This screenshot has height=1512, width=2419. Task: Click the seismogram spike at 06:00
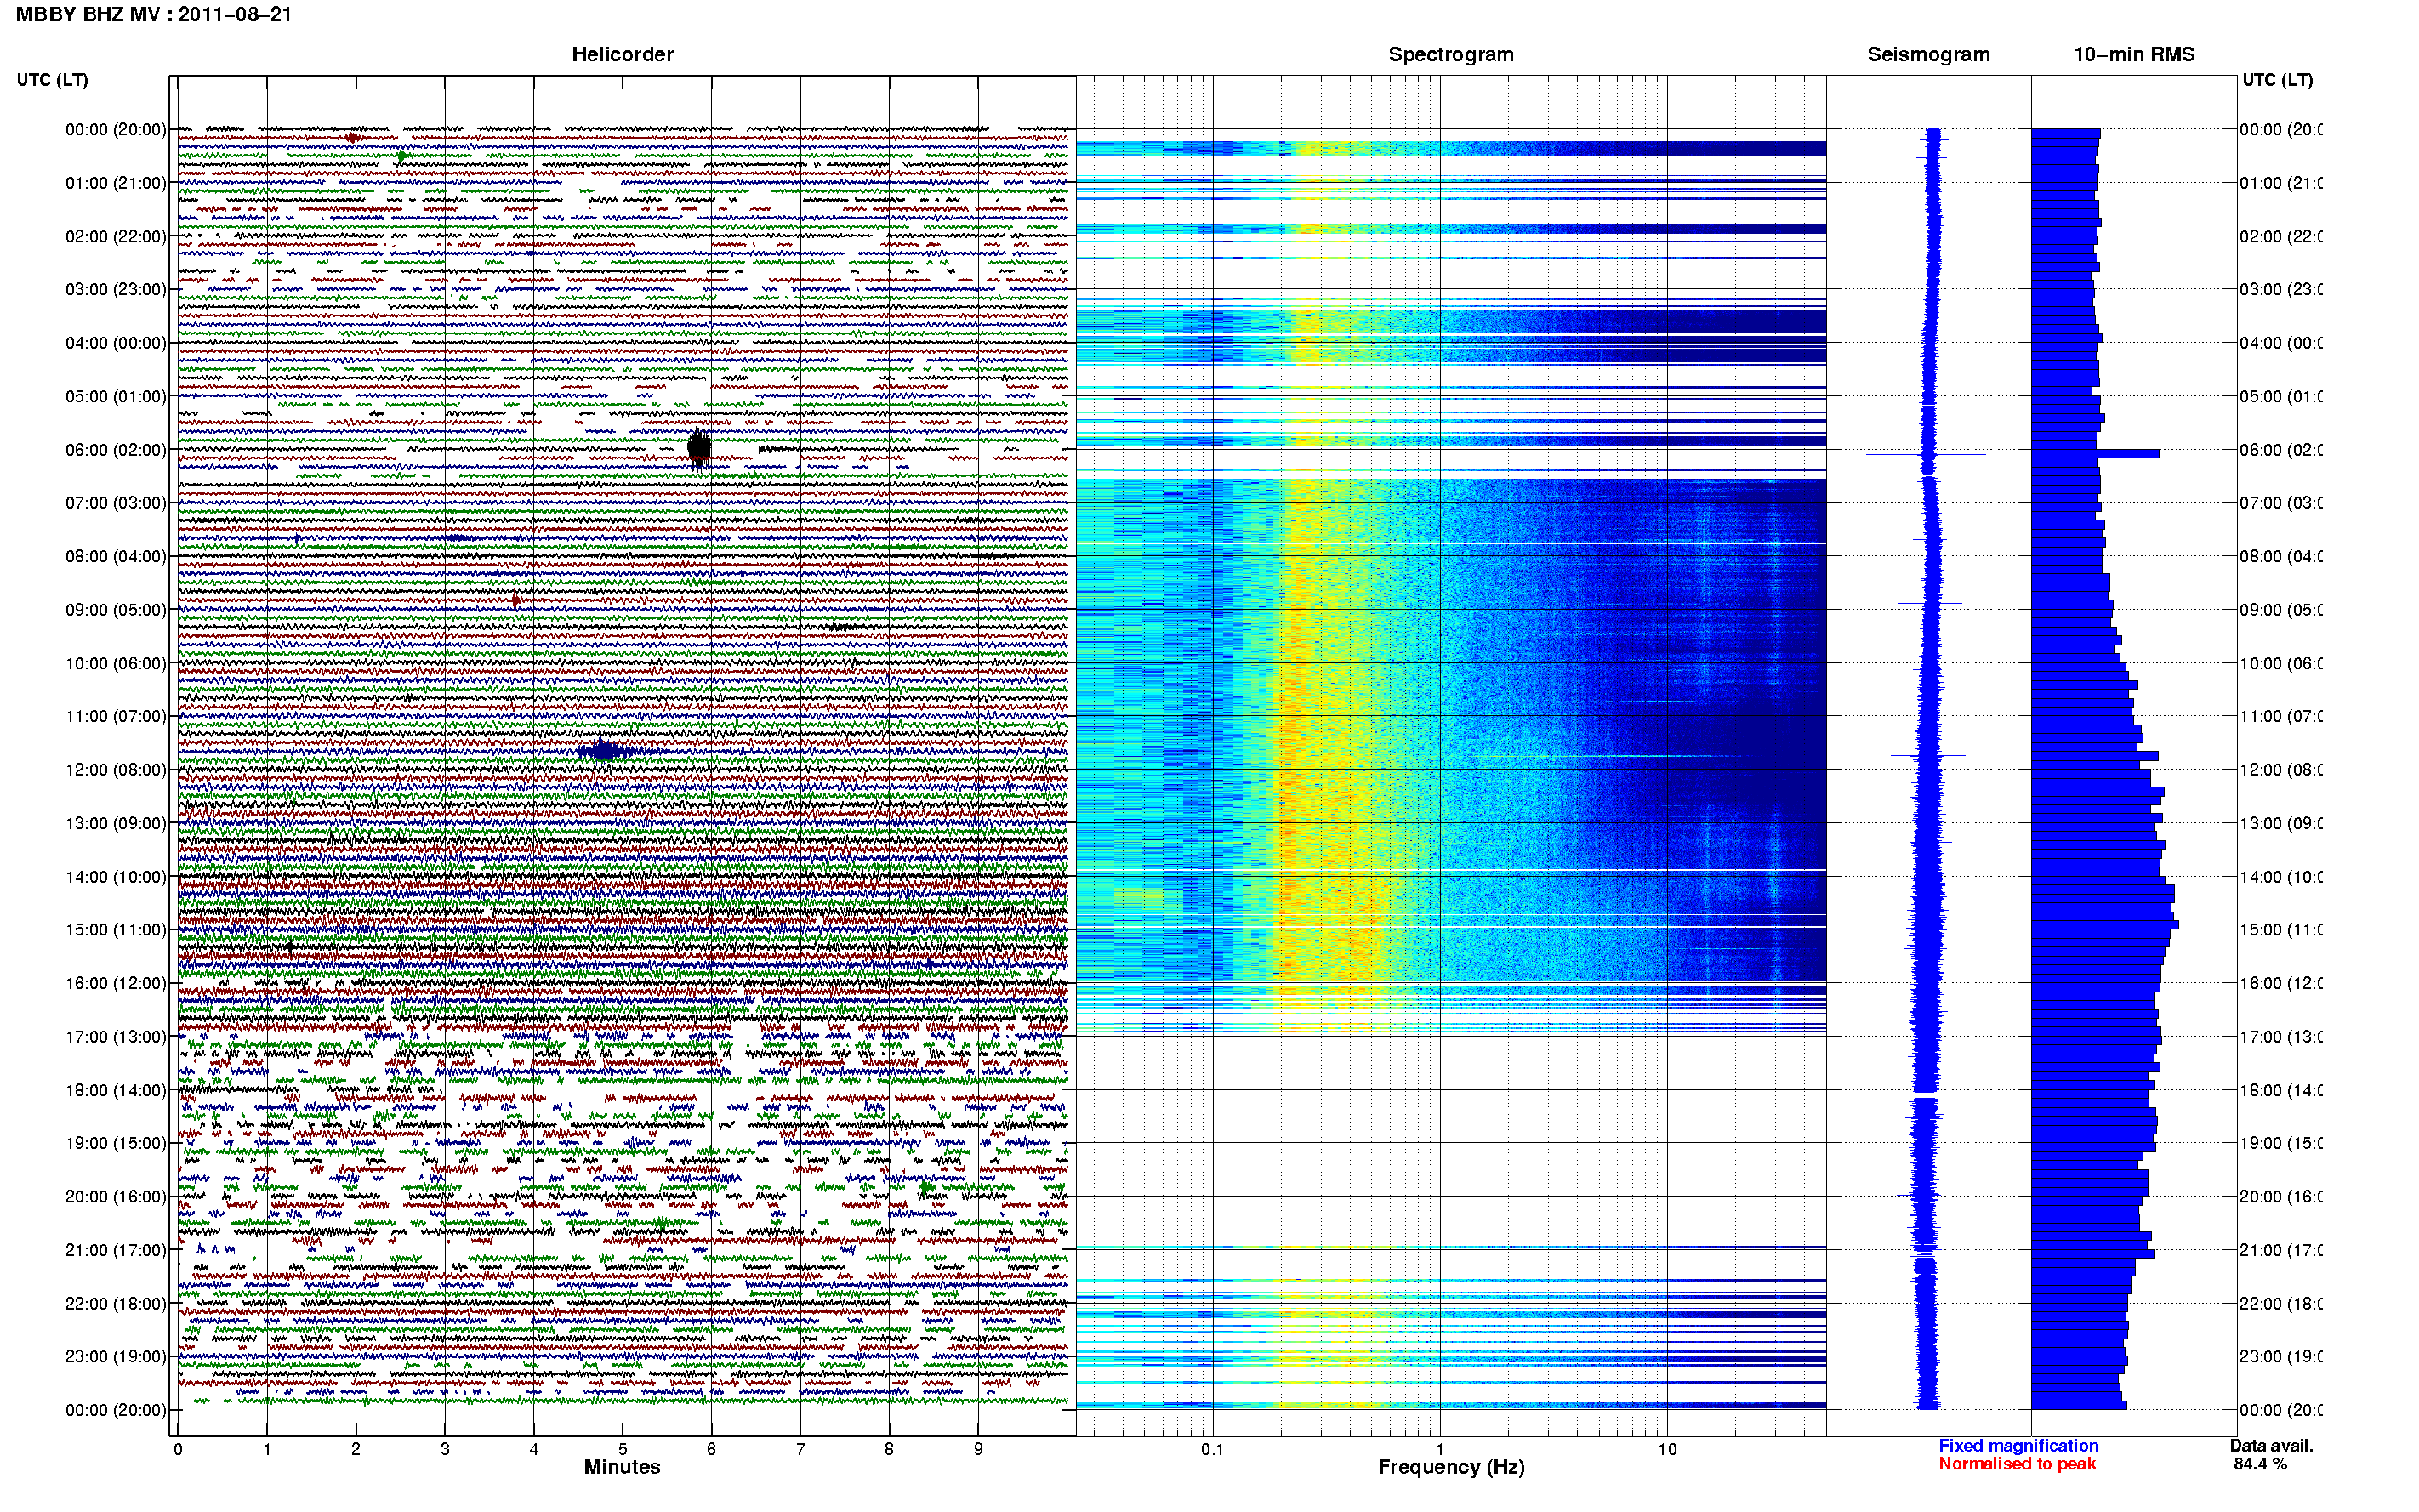(1926, 454)
